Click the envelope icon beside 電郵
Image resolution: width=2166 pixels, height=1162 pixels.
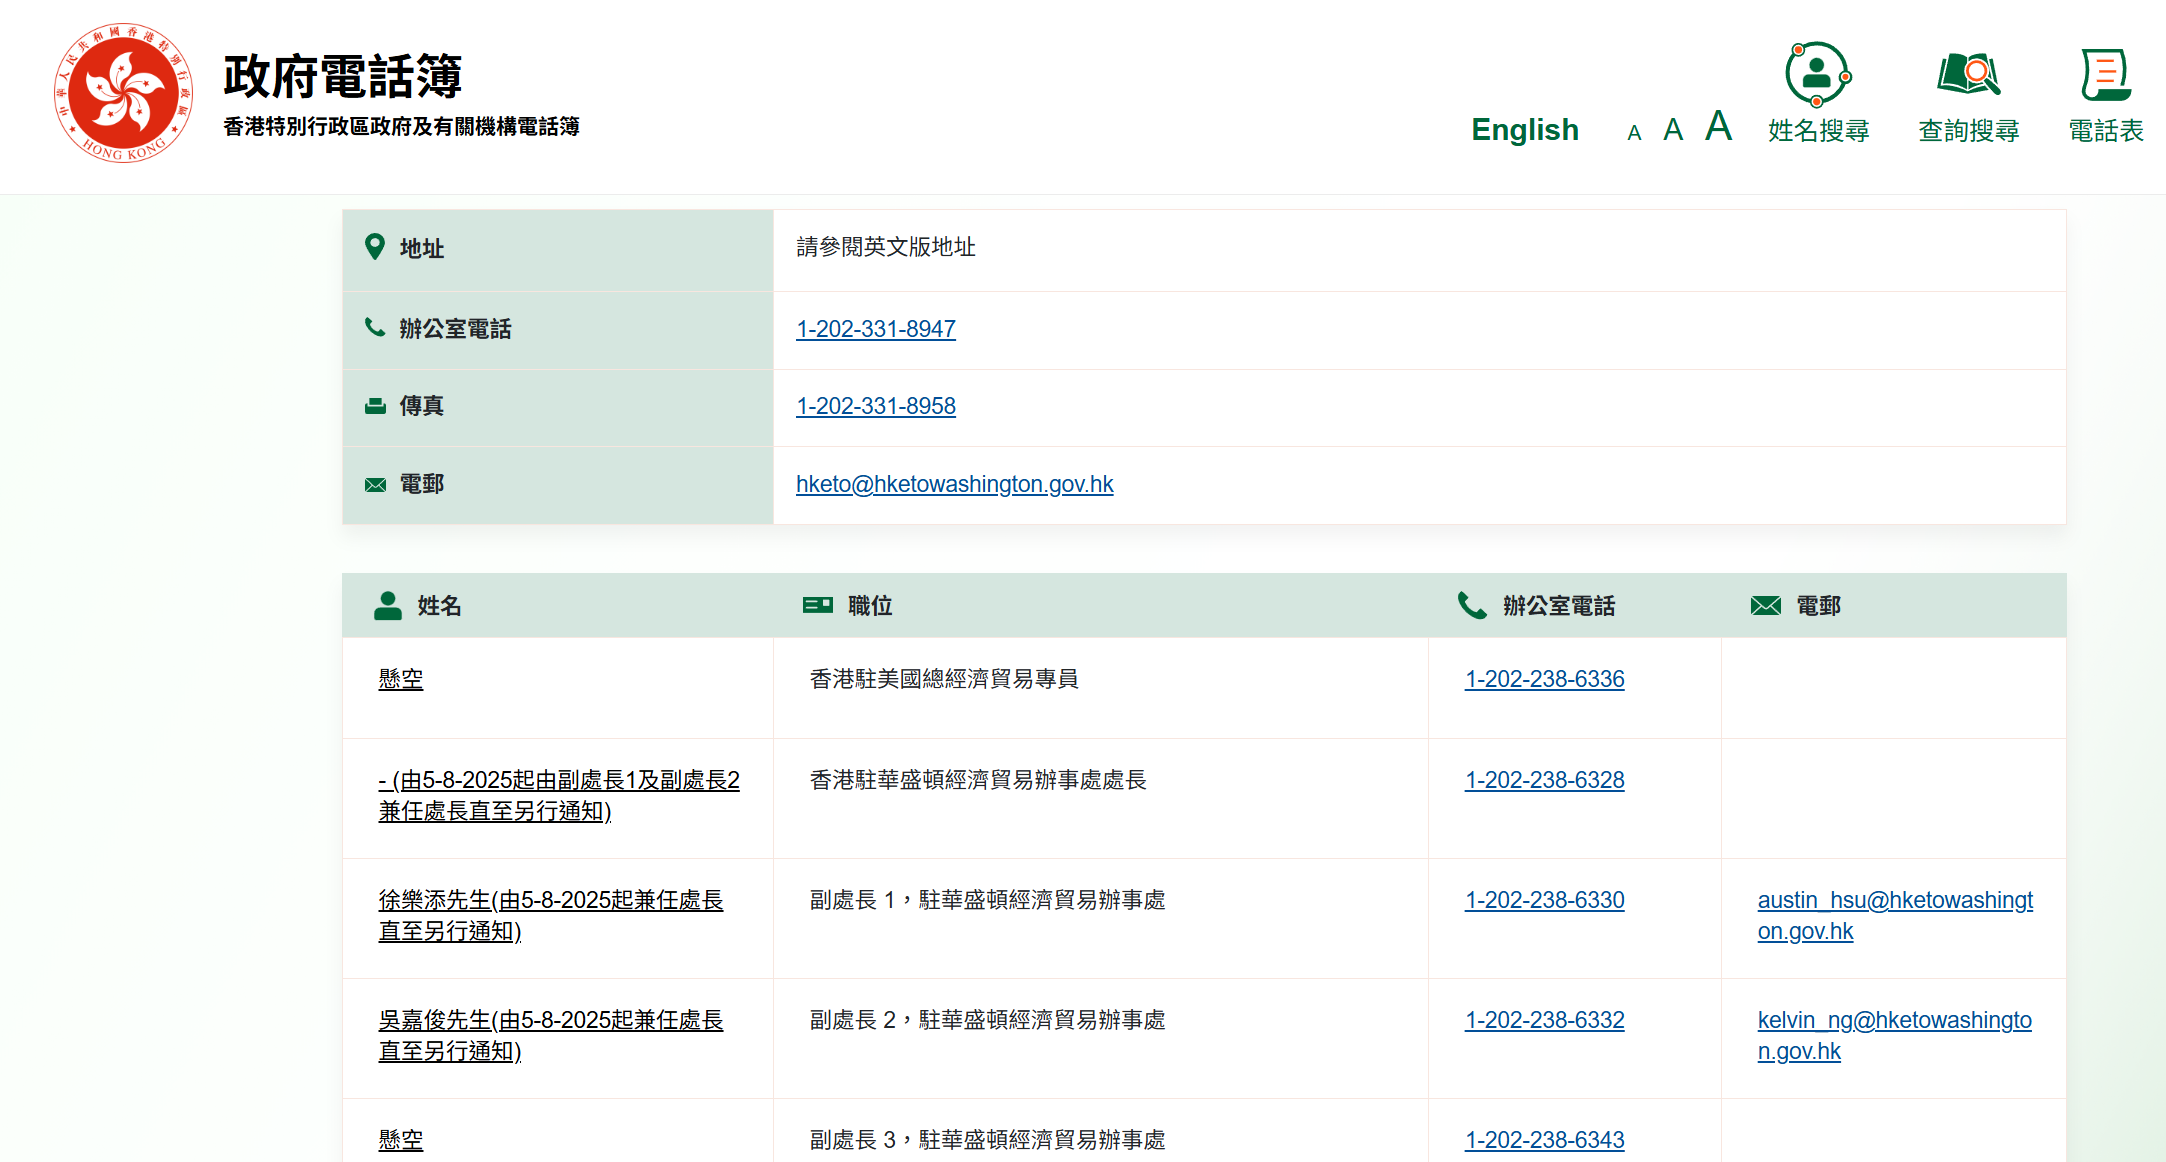click(x=375, y=483)
